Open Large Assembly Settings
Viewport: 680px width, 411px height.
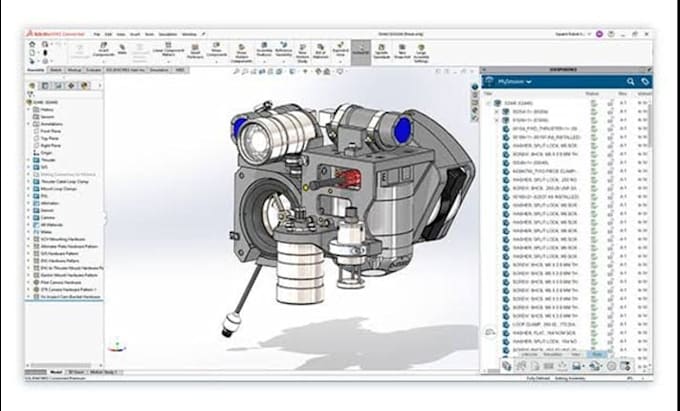coord(421,53)
